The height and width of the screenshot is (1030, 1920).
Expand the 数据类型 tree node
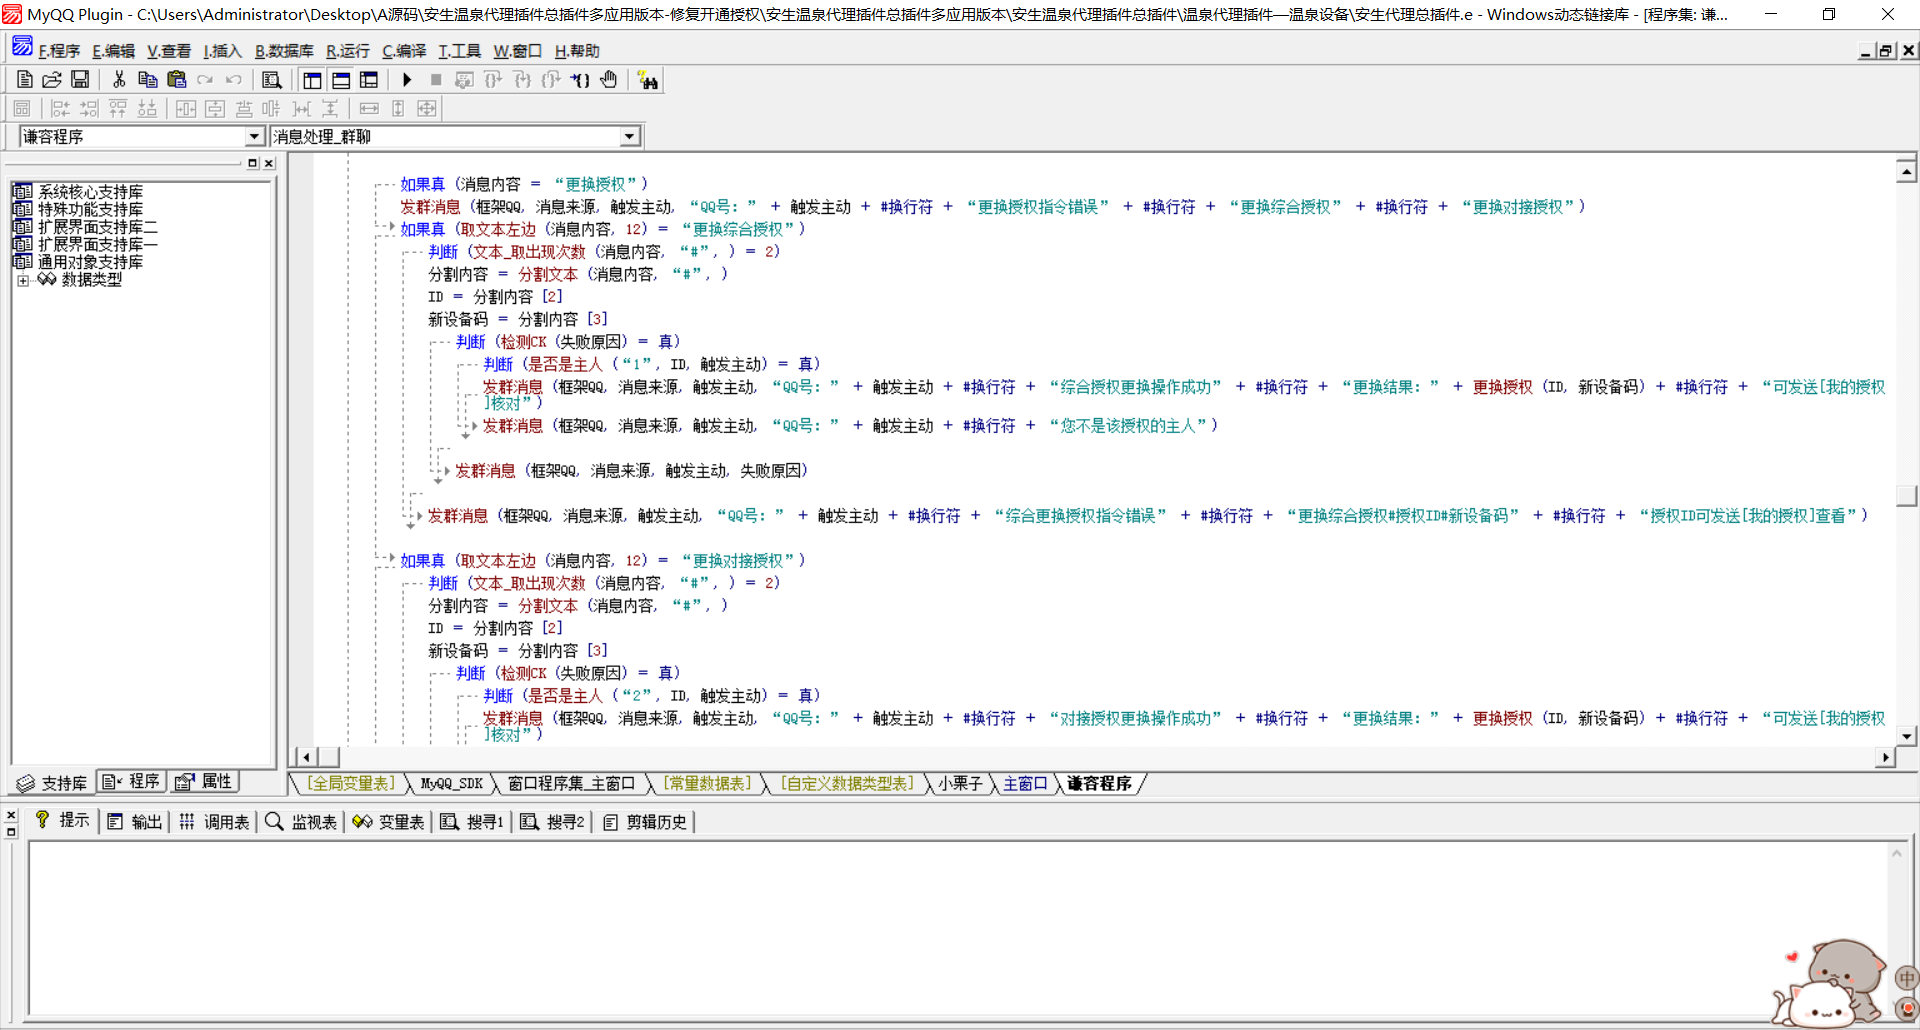point(23,280)
